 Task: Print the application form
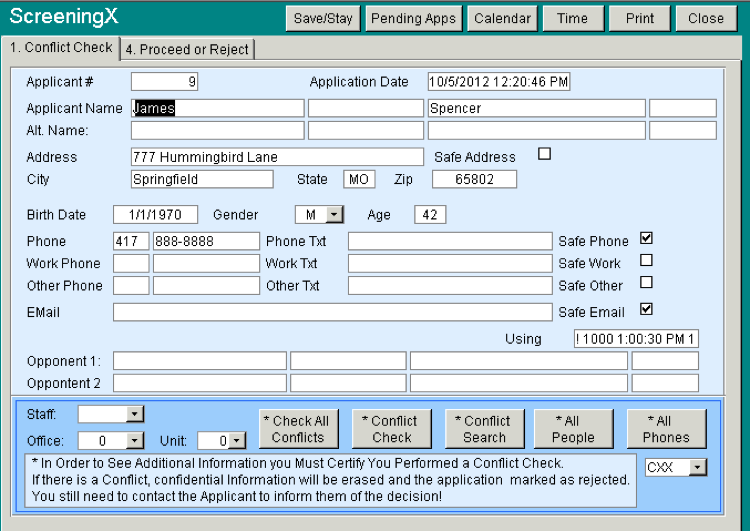(x=639, y=18)
